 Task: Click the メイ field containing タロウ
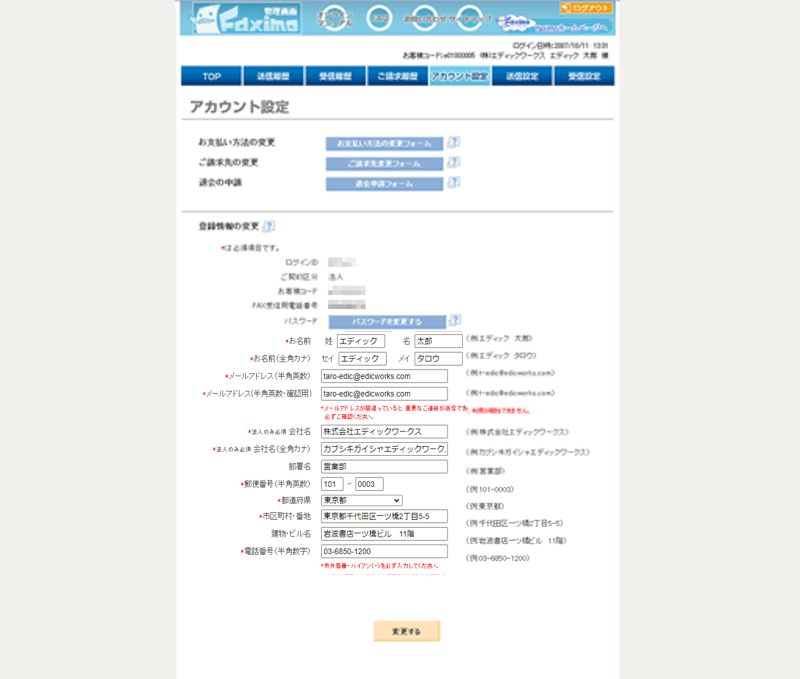438,359
